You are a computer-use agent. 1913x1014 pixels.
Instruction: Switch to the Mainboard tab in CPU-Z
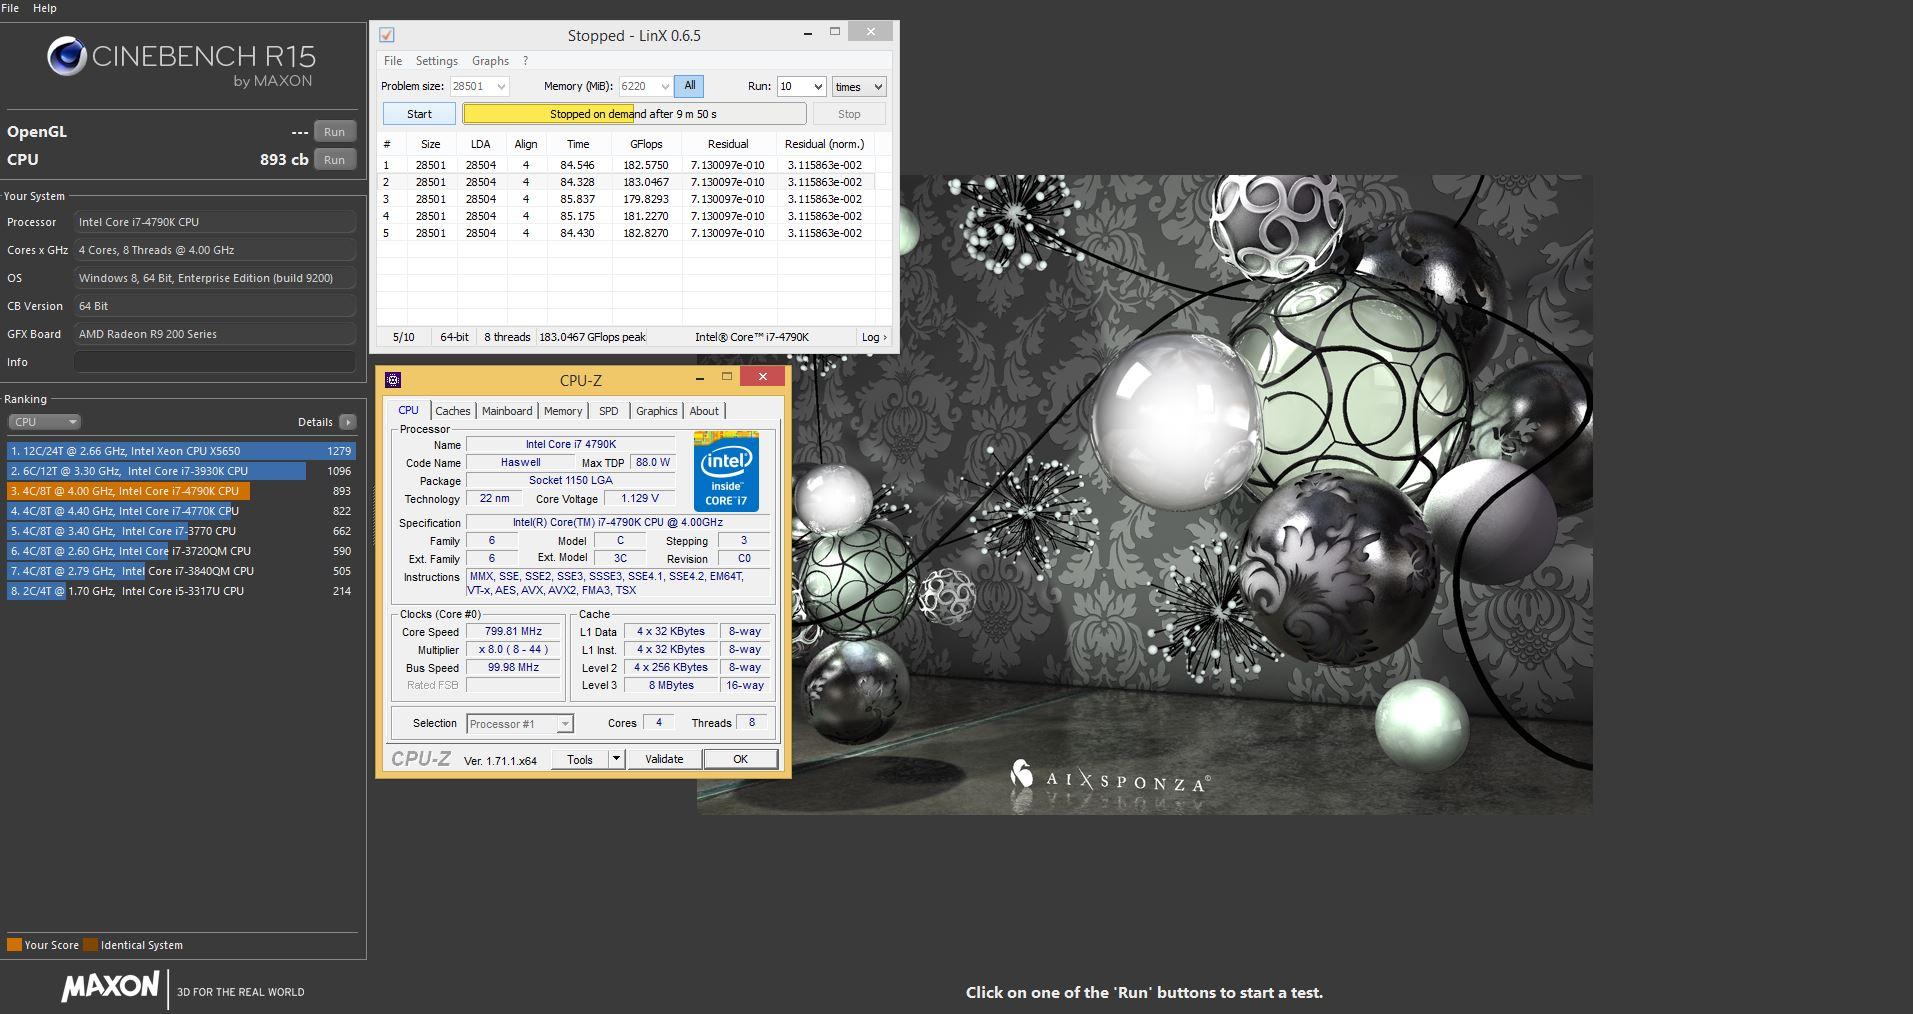[507, 411]
